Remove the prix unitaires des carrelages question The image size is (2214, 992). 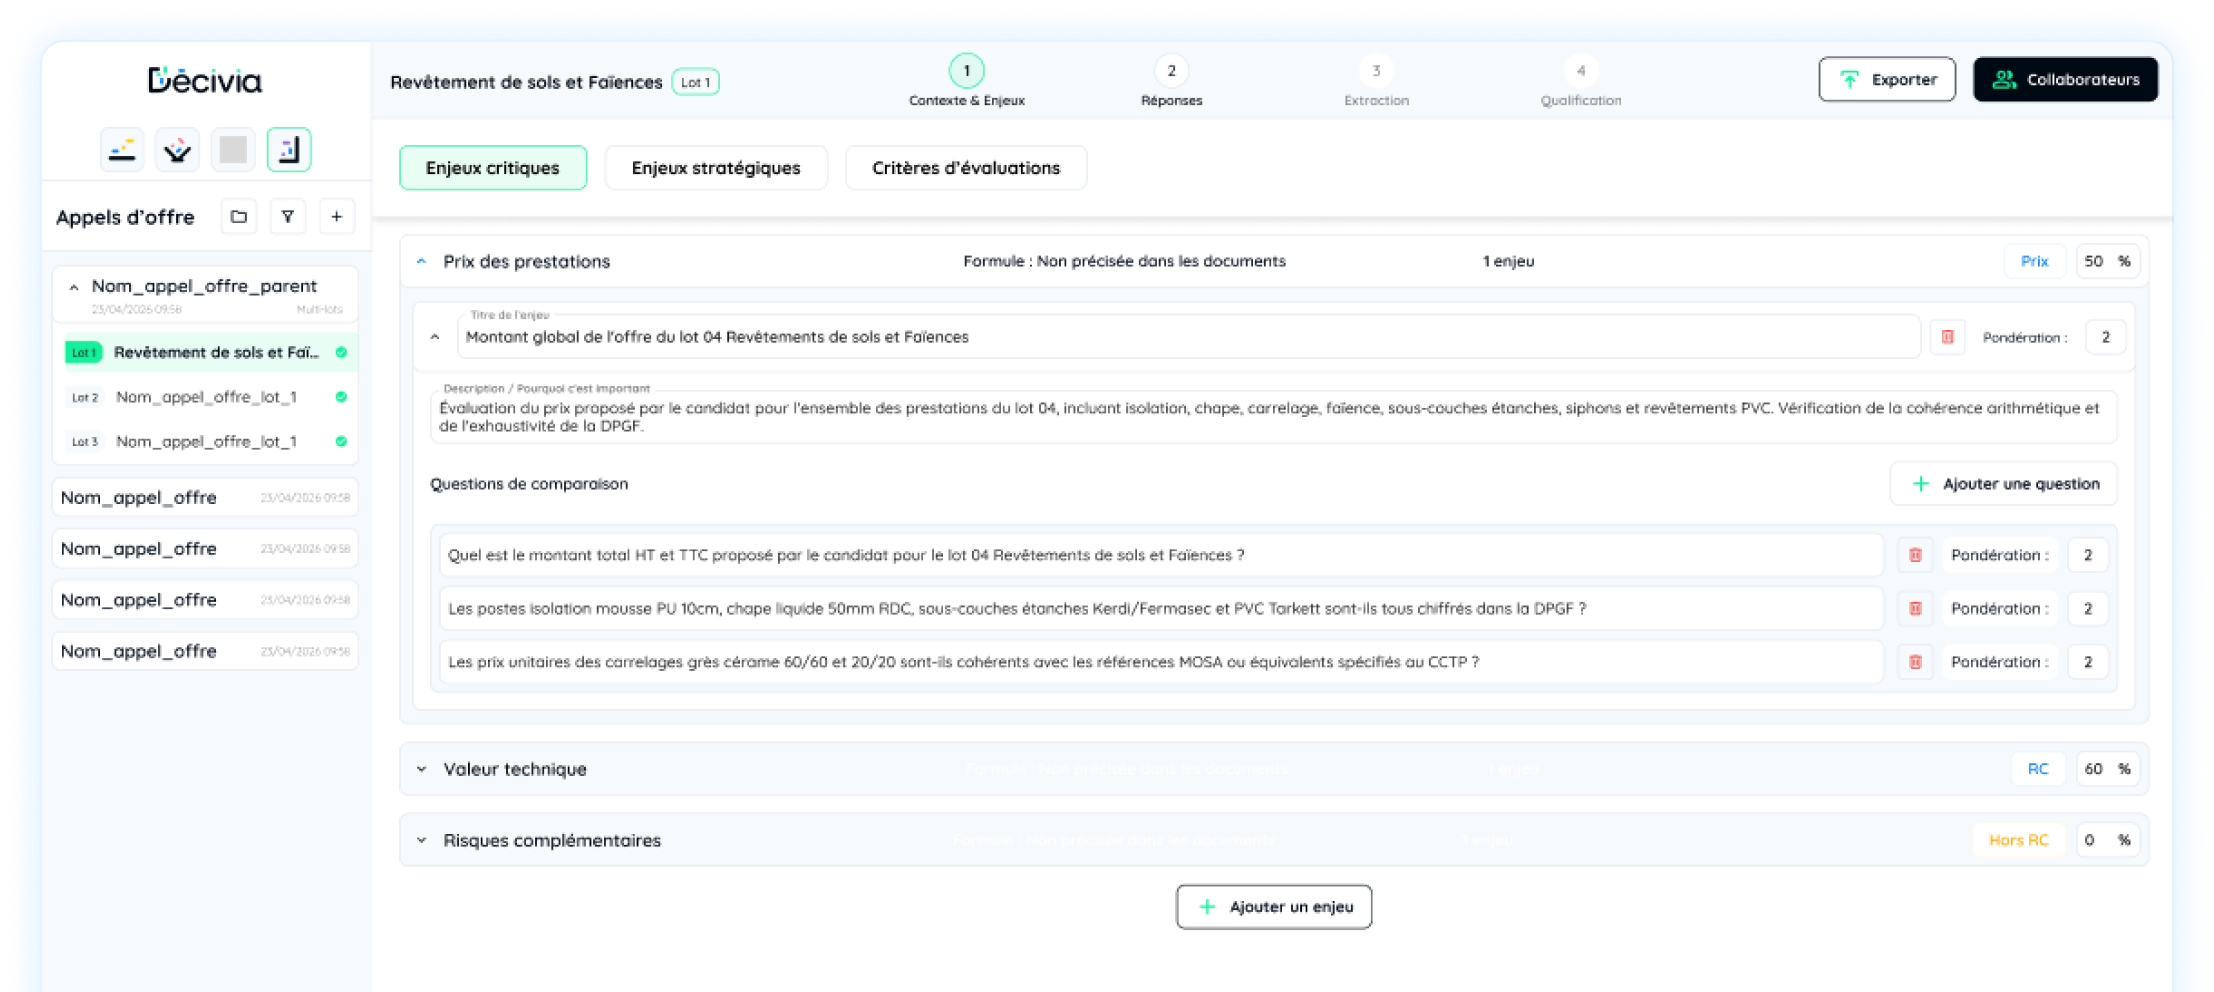(1915, 662)
